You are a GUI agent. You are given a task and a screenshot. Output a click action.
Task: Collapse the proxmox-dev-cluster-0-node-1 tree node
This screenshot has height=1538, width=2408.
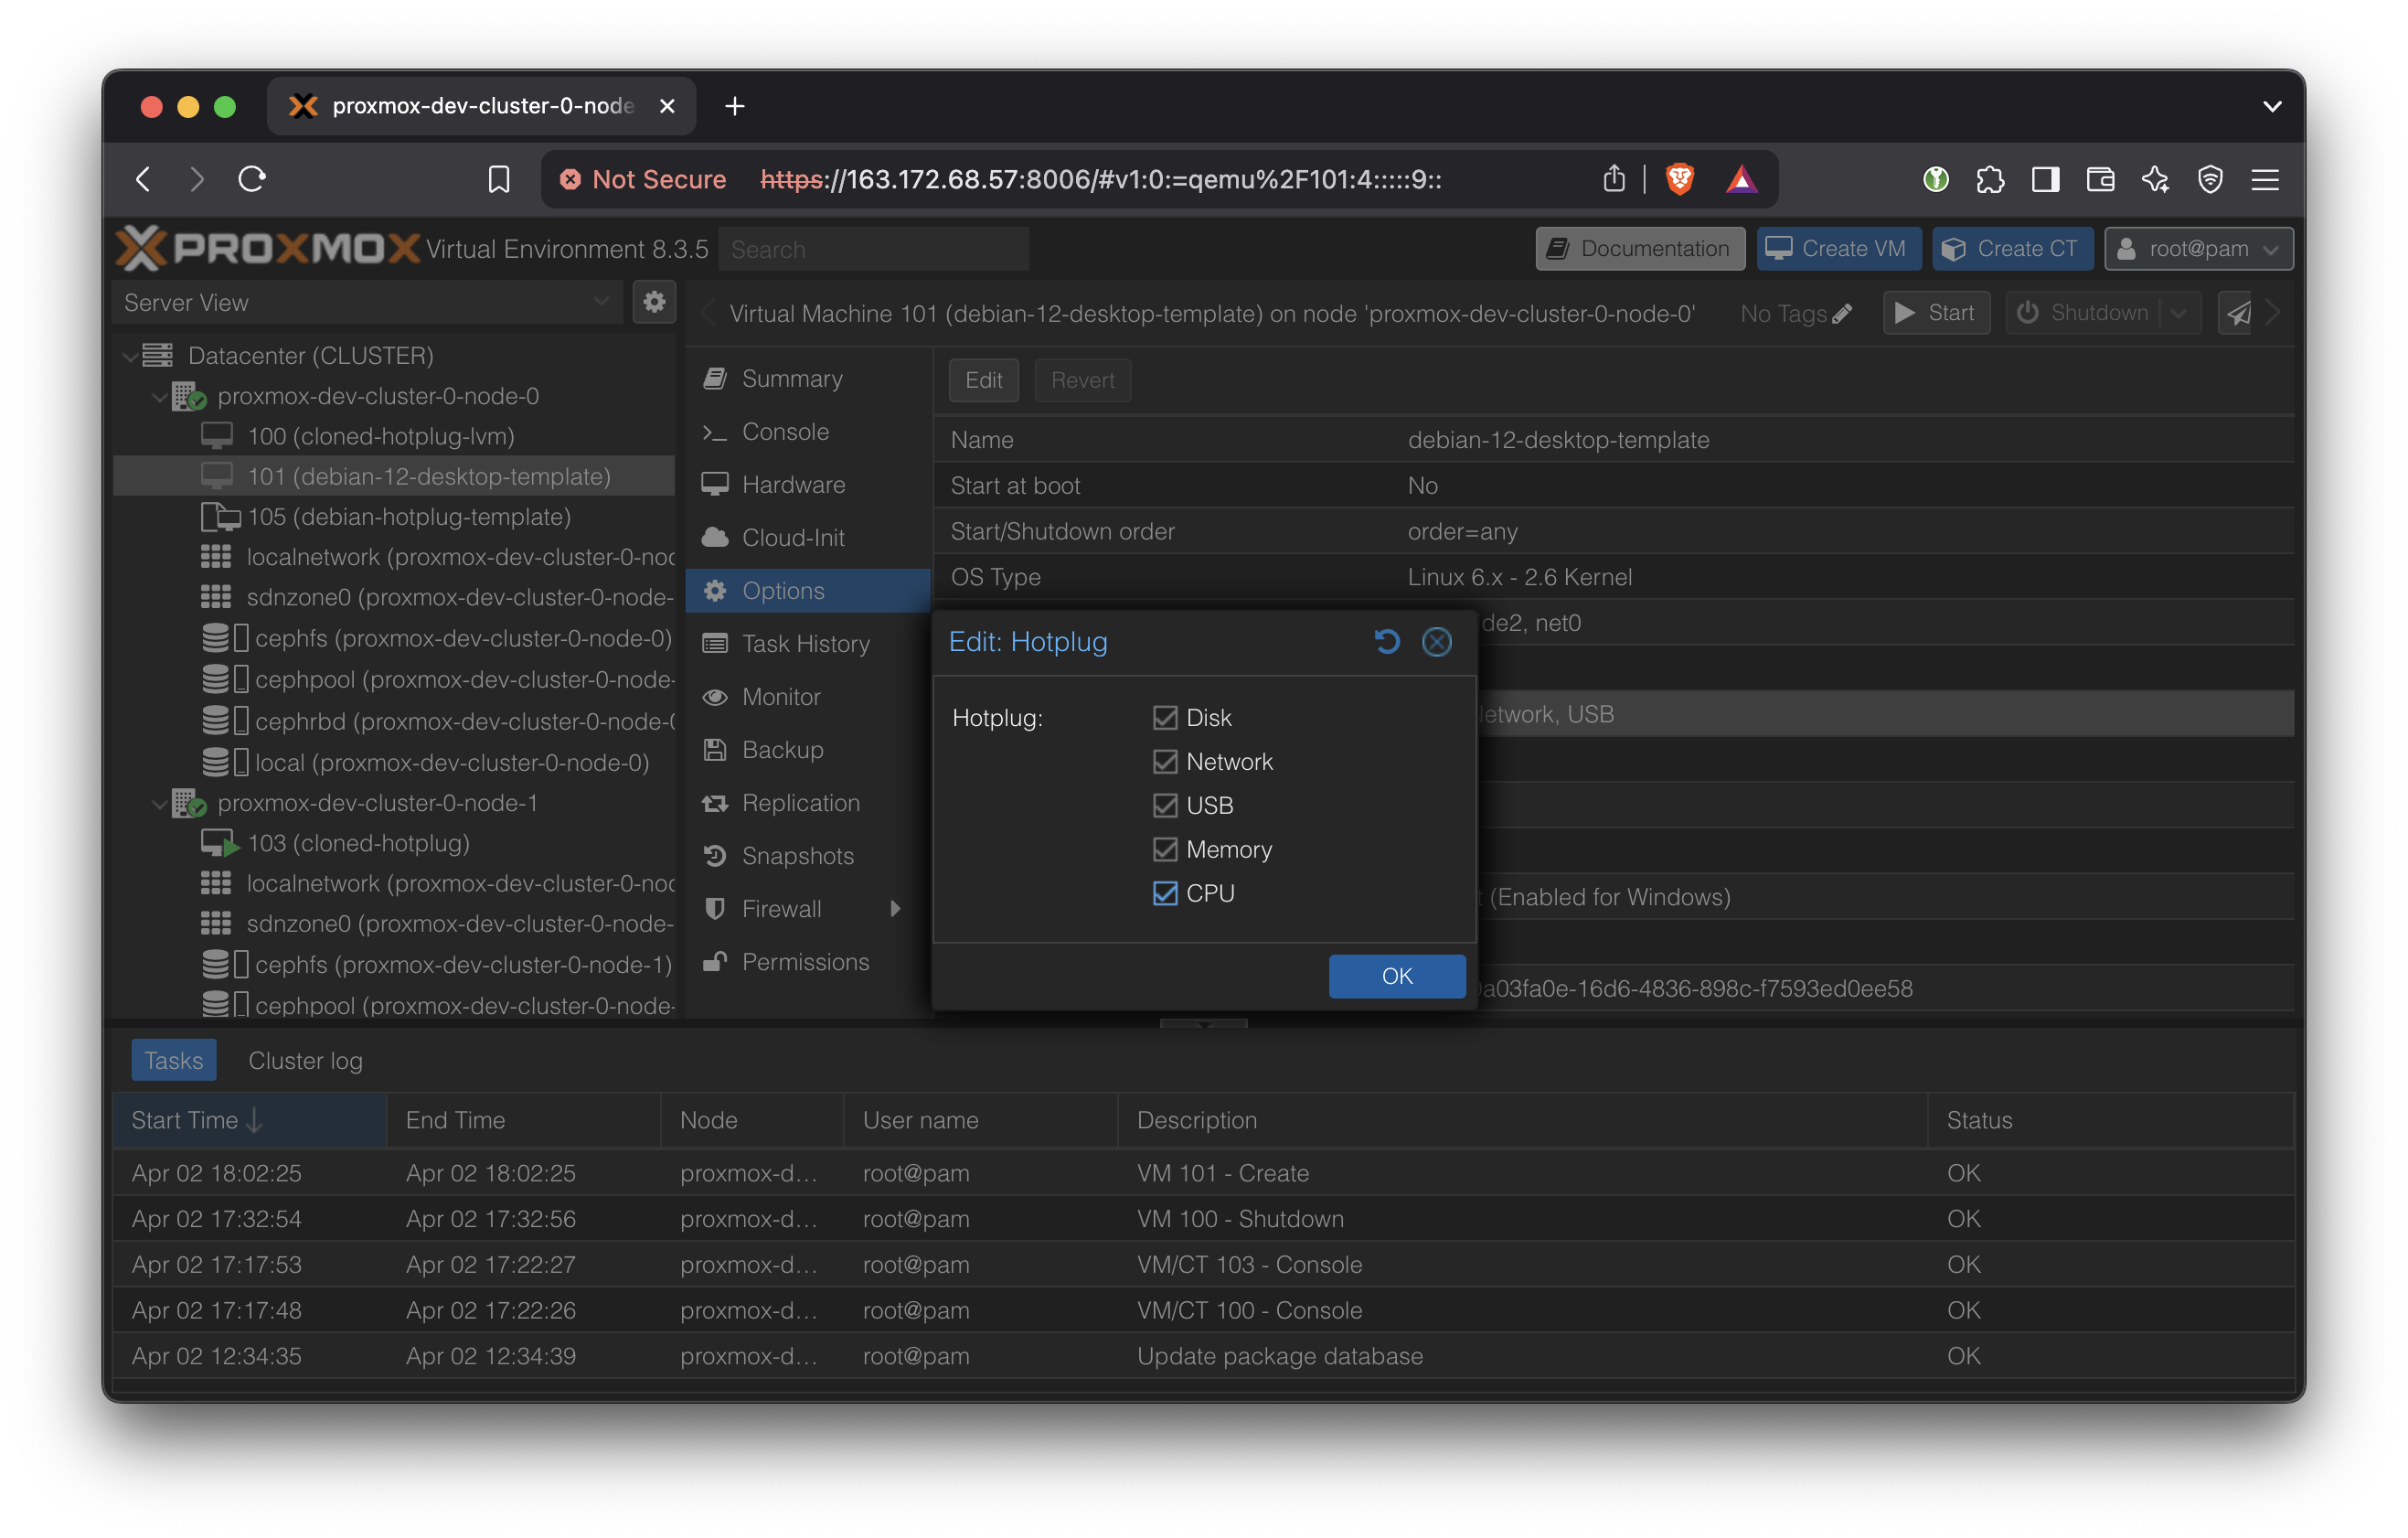159,803
